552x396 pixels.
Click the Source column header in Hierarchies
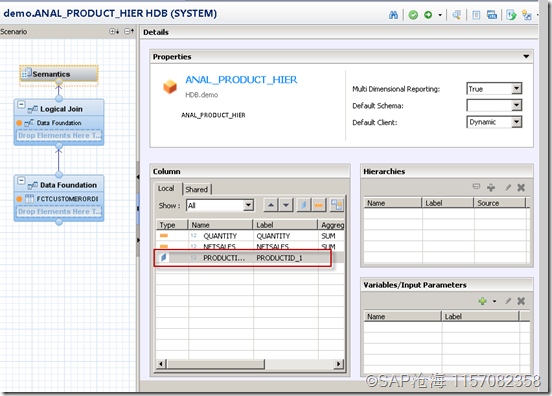[x=499, y=203]
